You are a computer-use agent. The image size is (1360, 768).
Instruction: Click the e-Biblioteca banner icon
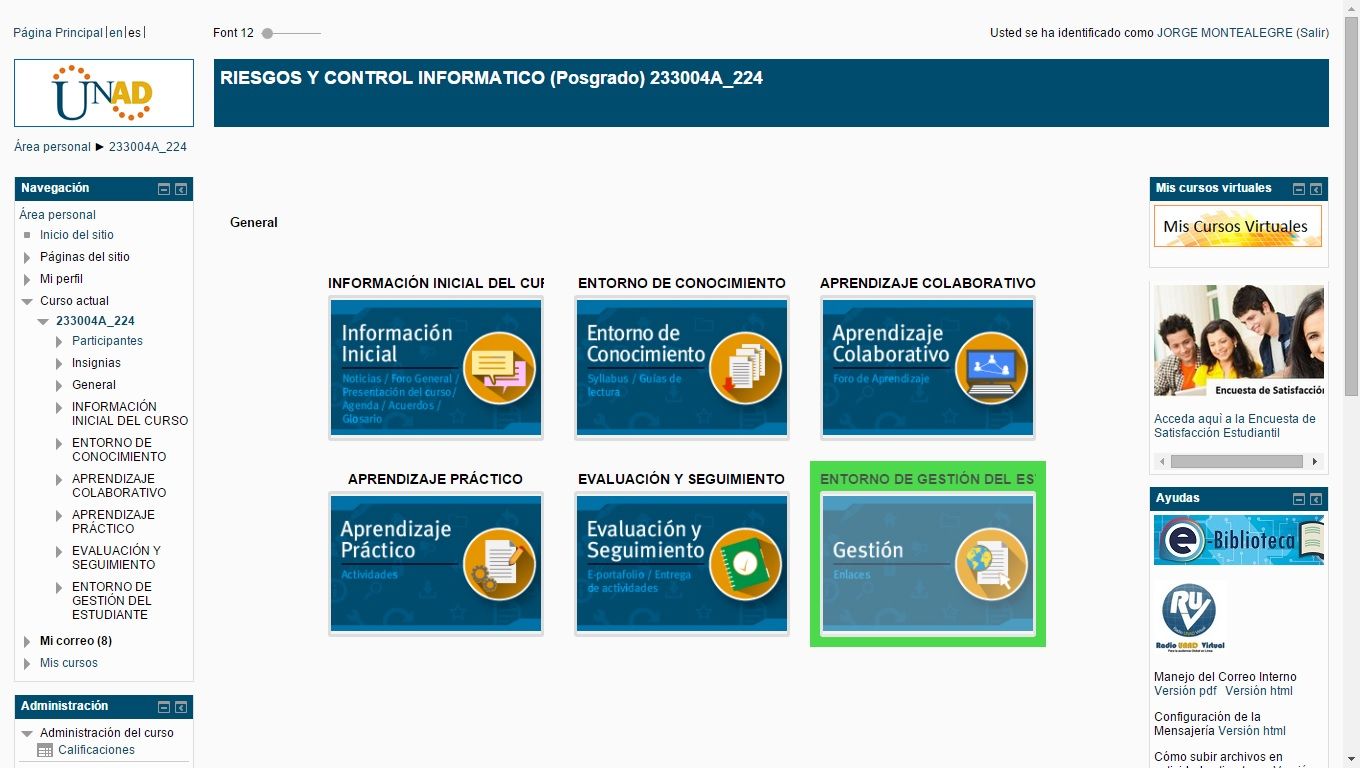[x=1239, y=540]
